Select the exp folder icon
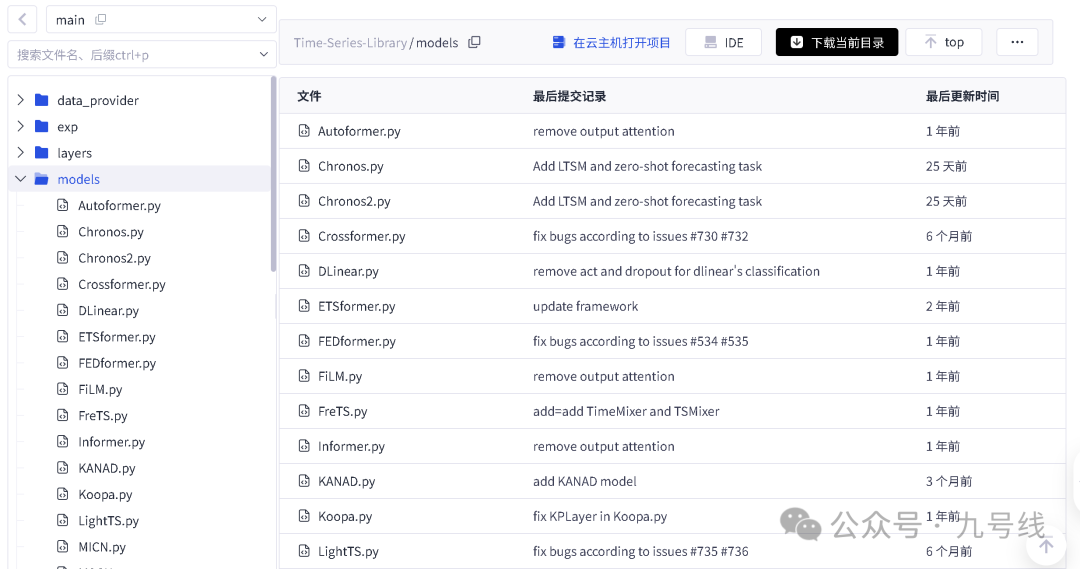 pos(41,126)
